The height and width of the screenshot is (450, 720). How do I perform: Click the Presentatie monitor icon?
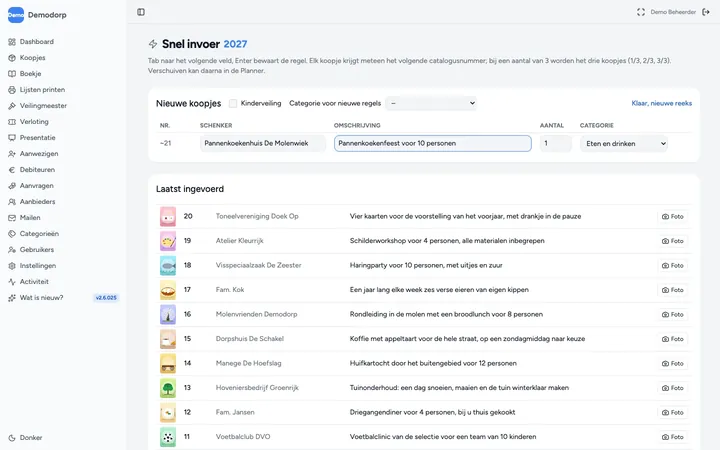(x=12, y=138)
